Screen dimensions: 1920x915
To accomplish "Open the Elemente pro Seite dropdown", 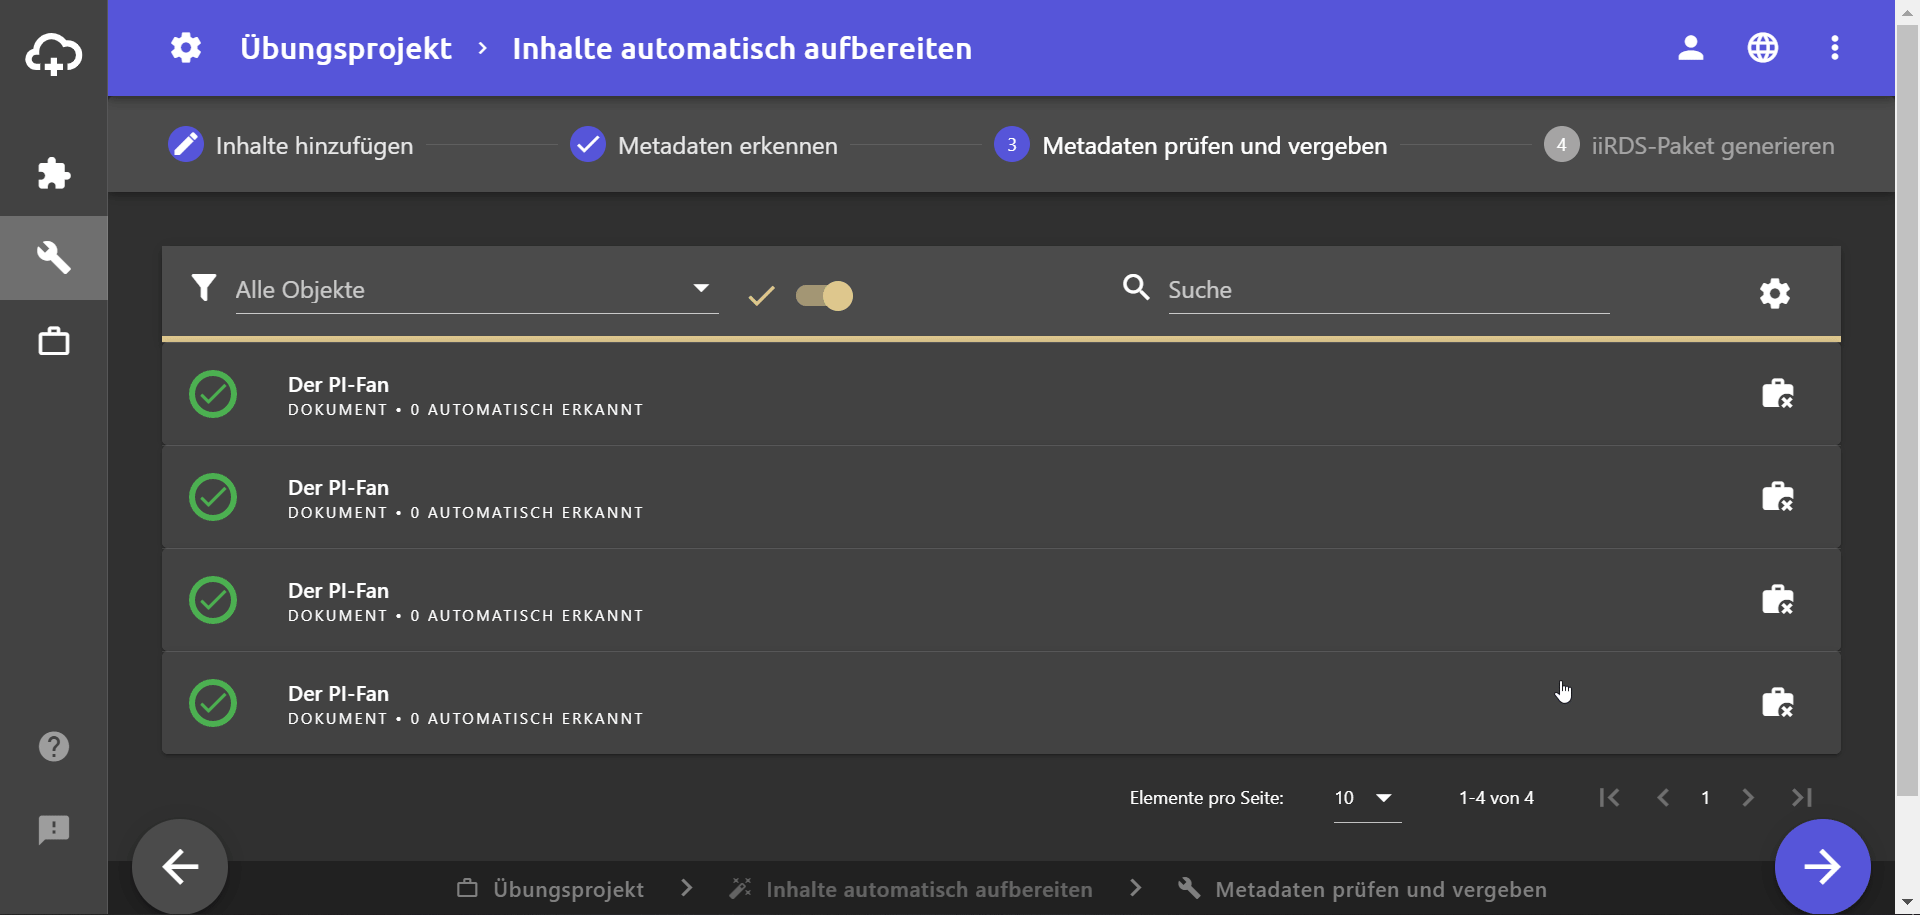I will click(x=1367, y=798).
